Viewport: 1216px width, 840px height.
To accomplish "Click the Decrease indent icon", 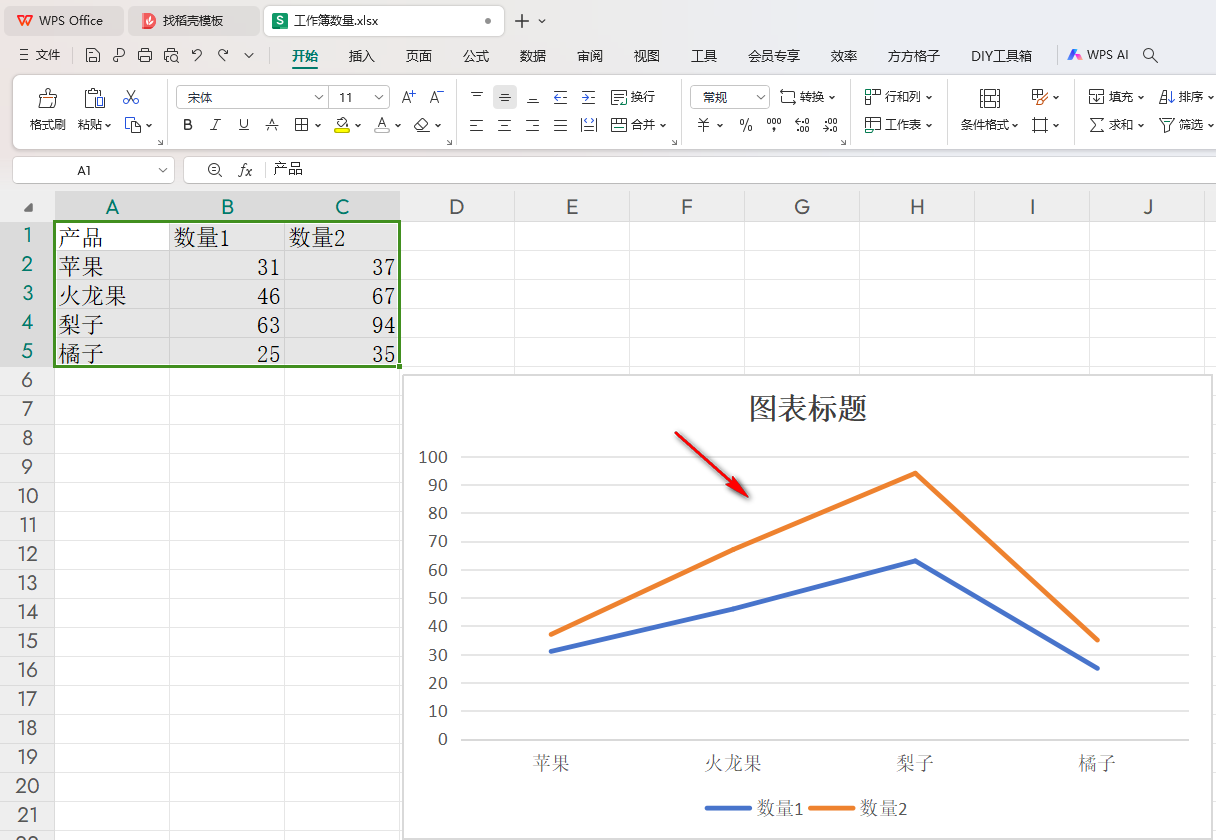I will pos(560,97).
